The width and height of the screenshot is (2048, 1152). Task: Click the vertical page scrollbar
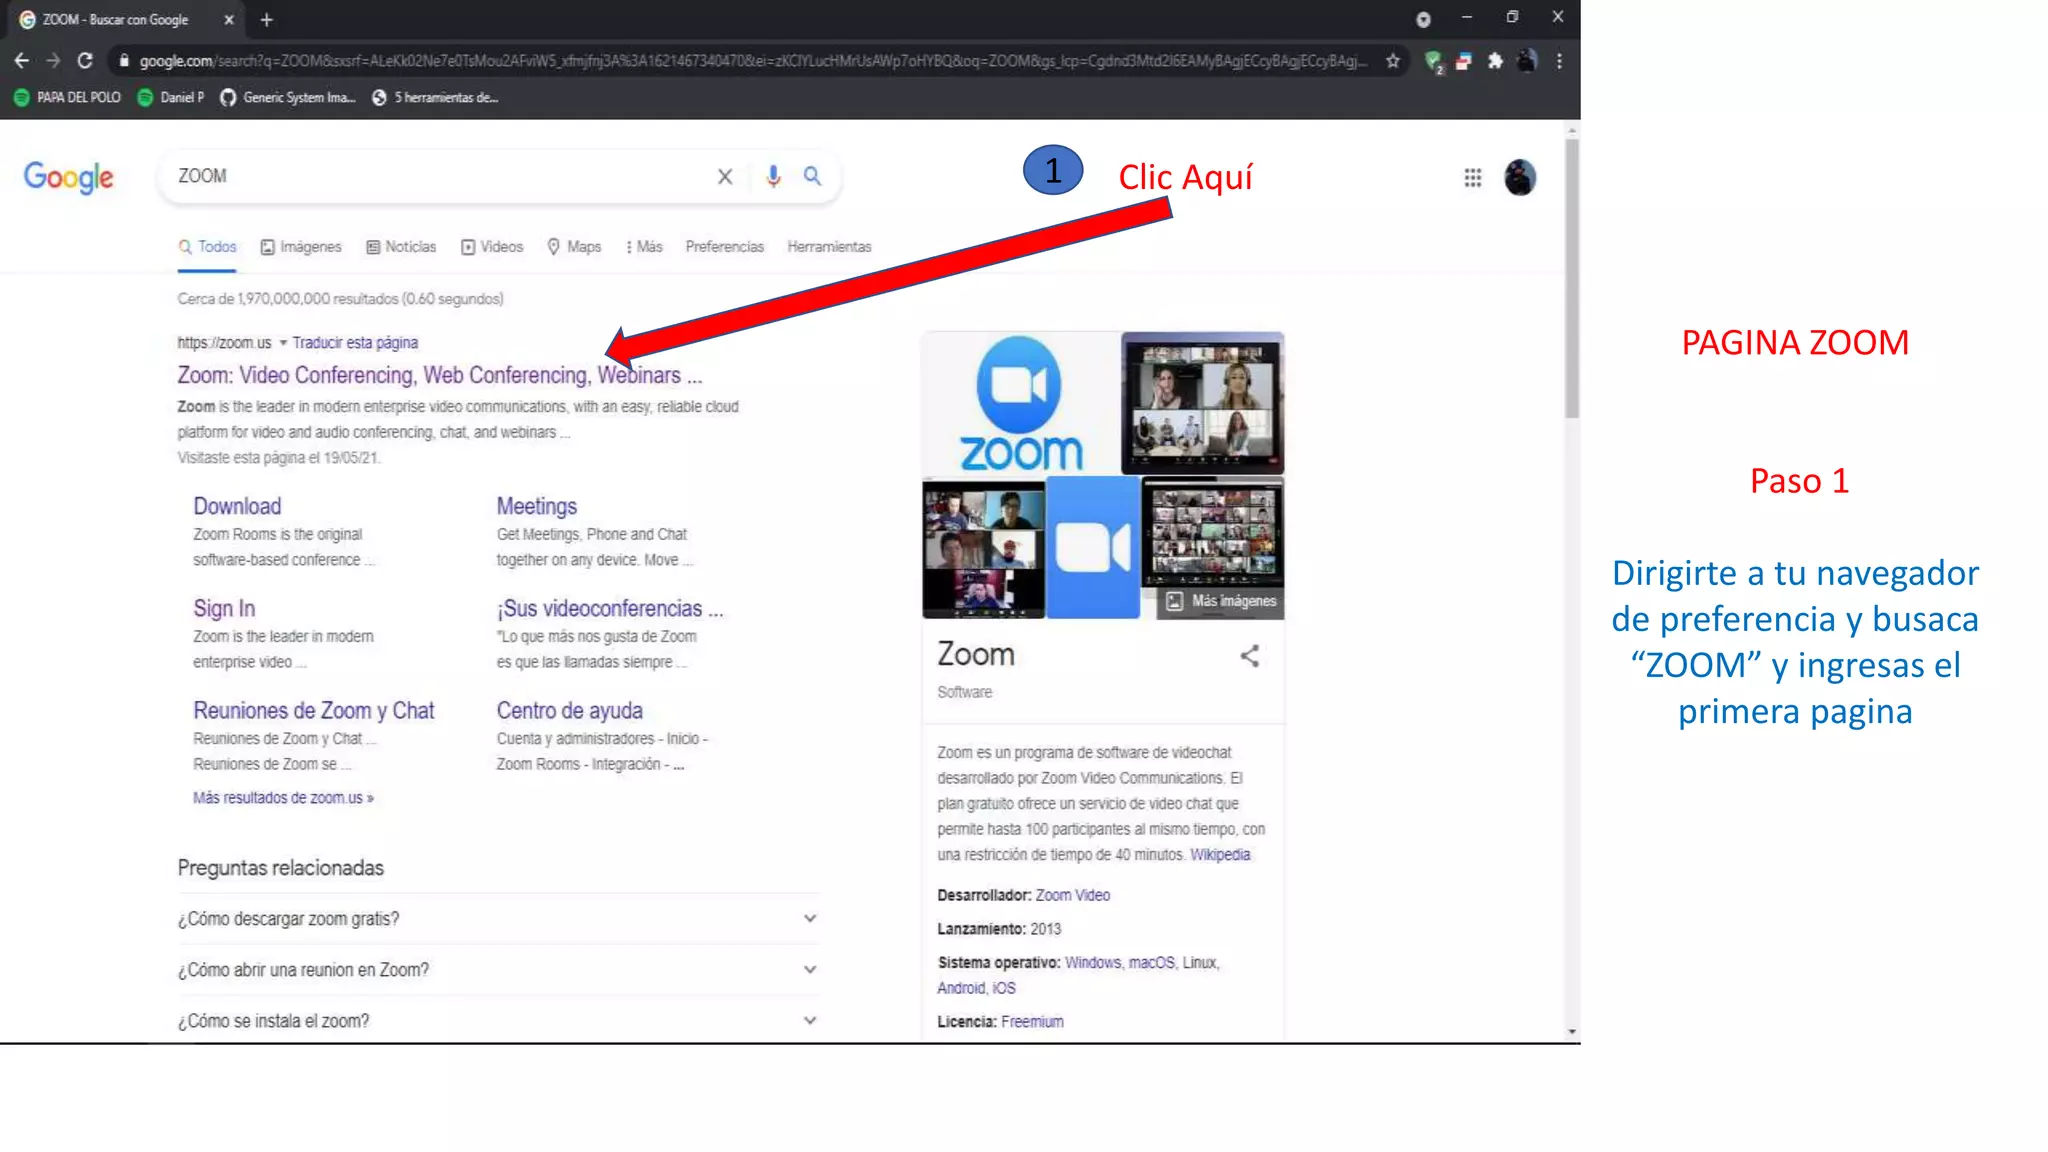(x=1571, y=280)
